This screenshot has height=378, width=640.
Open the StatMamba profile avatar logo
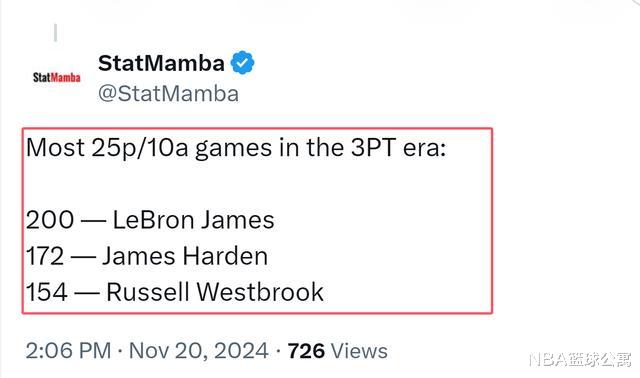click(x=56, y=77)
